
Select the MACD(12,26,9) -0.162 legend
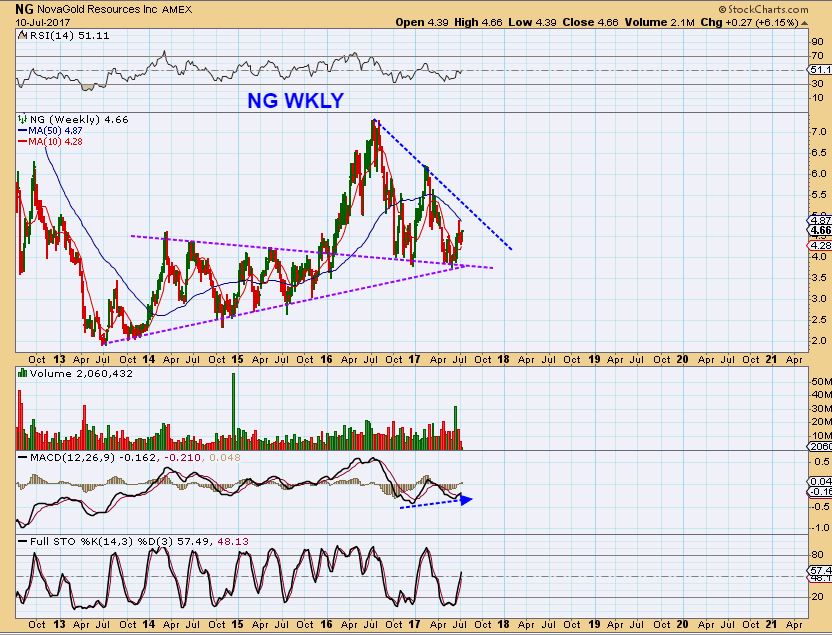[x=93, y=457]
